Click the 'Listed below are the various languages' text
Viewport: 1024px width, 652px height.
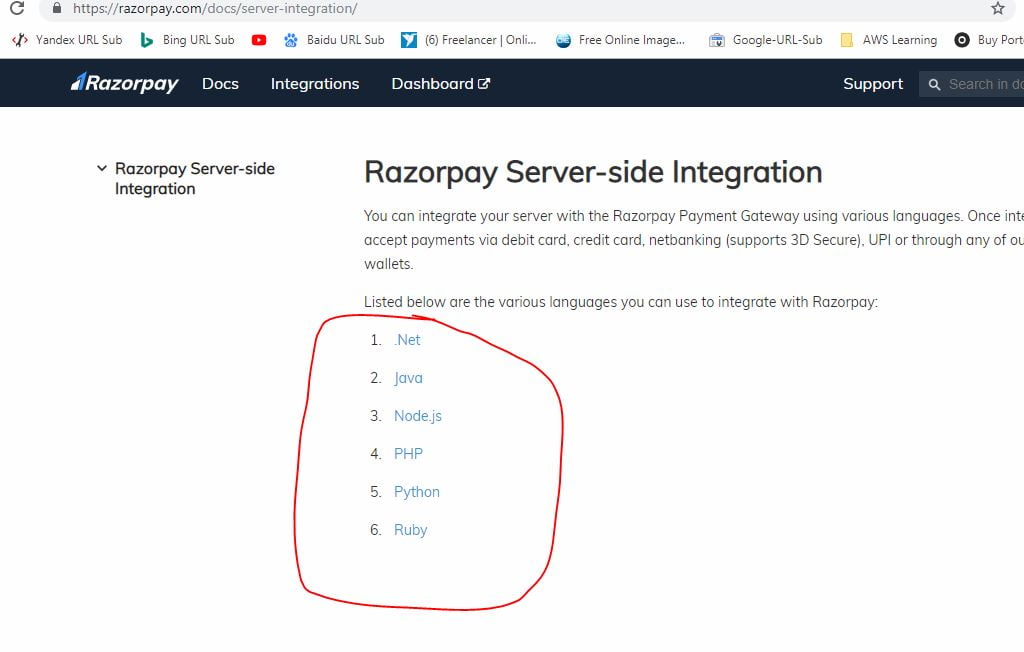click(621, 302)
